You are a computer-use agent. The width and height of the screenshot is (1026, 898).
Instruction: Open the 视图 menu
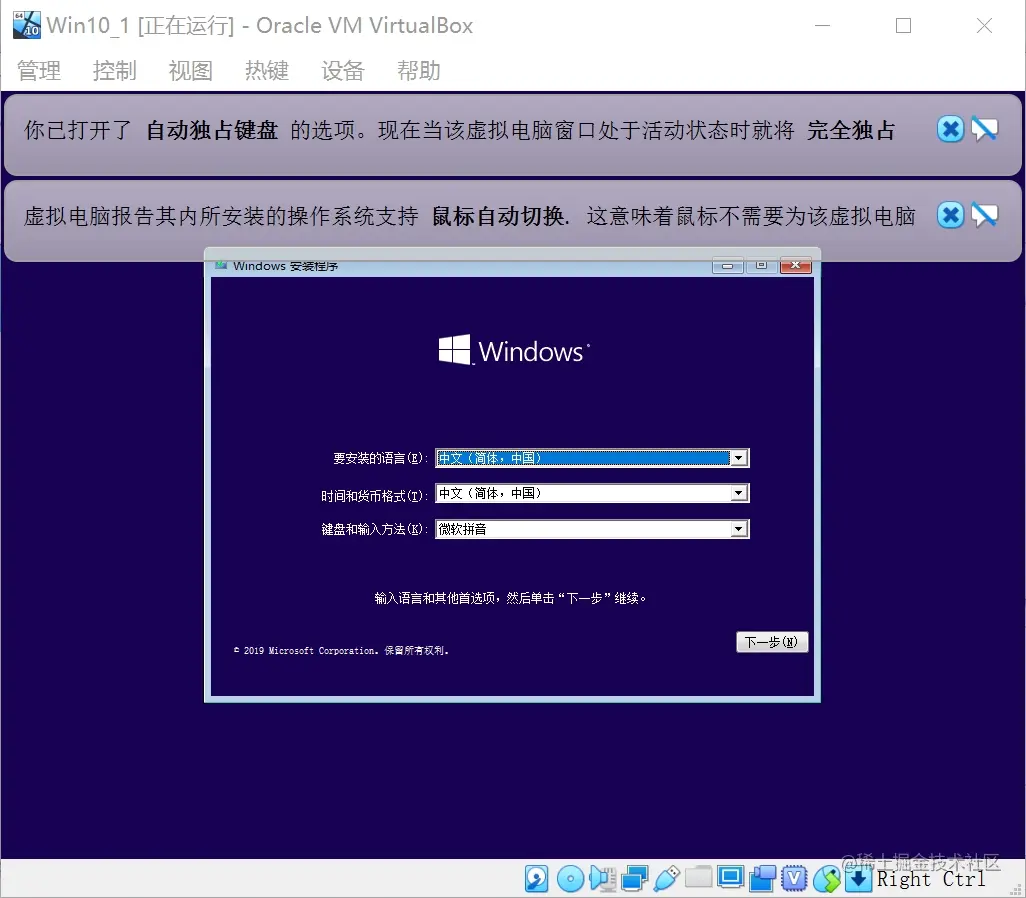pyautogui.click(x=190, y=70)
